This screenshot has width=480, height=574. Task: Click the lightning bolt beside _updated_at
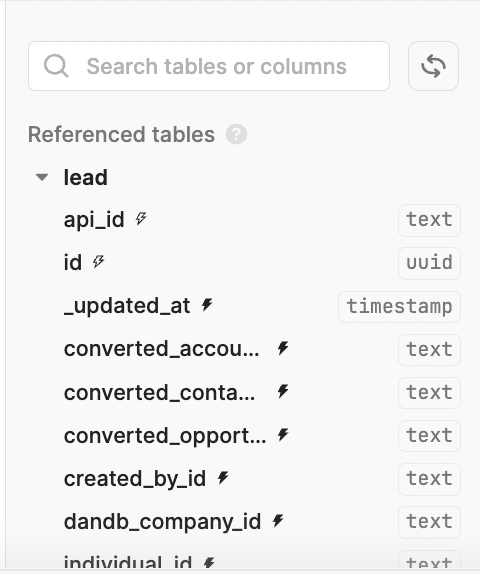pyautogui.click(x=207, y=305)
